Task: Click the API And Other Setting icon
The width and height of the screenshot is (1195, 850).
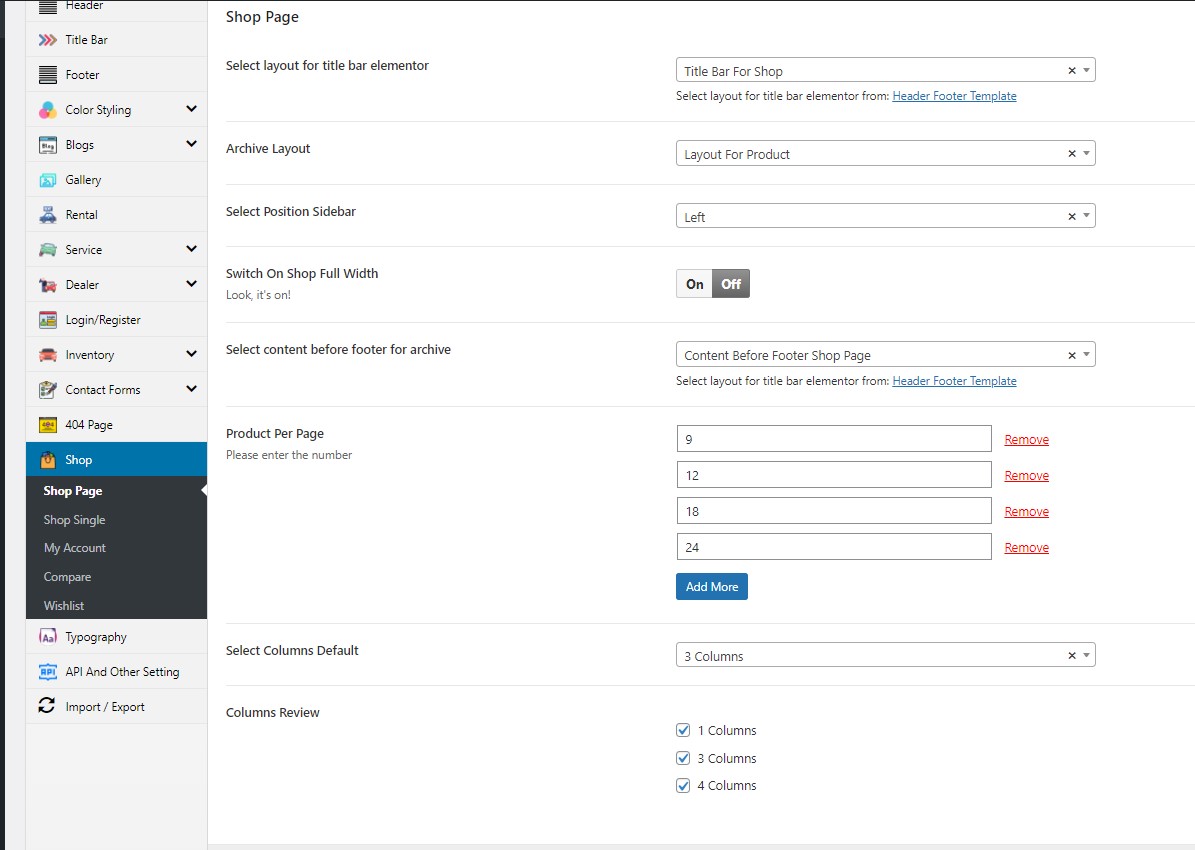Action: pyautogui.click(x=47, y=672)
